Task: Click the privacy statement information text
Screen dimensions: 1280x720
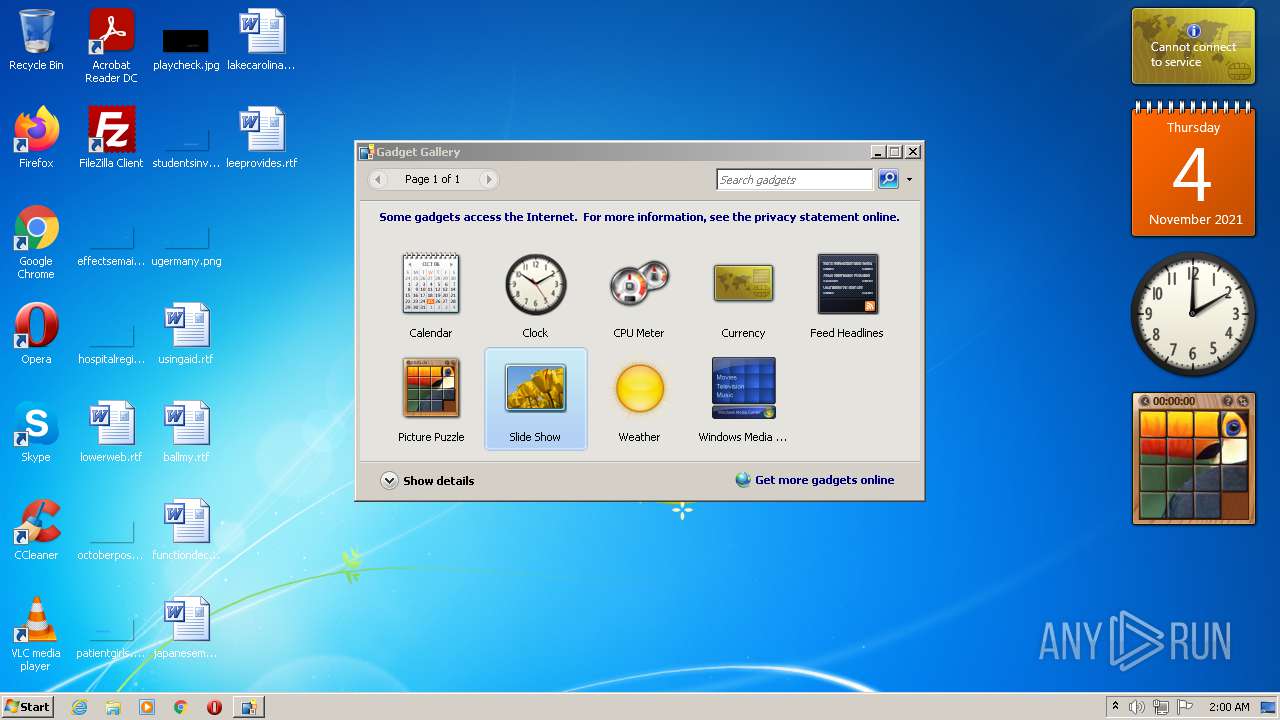Action: 639,217
